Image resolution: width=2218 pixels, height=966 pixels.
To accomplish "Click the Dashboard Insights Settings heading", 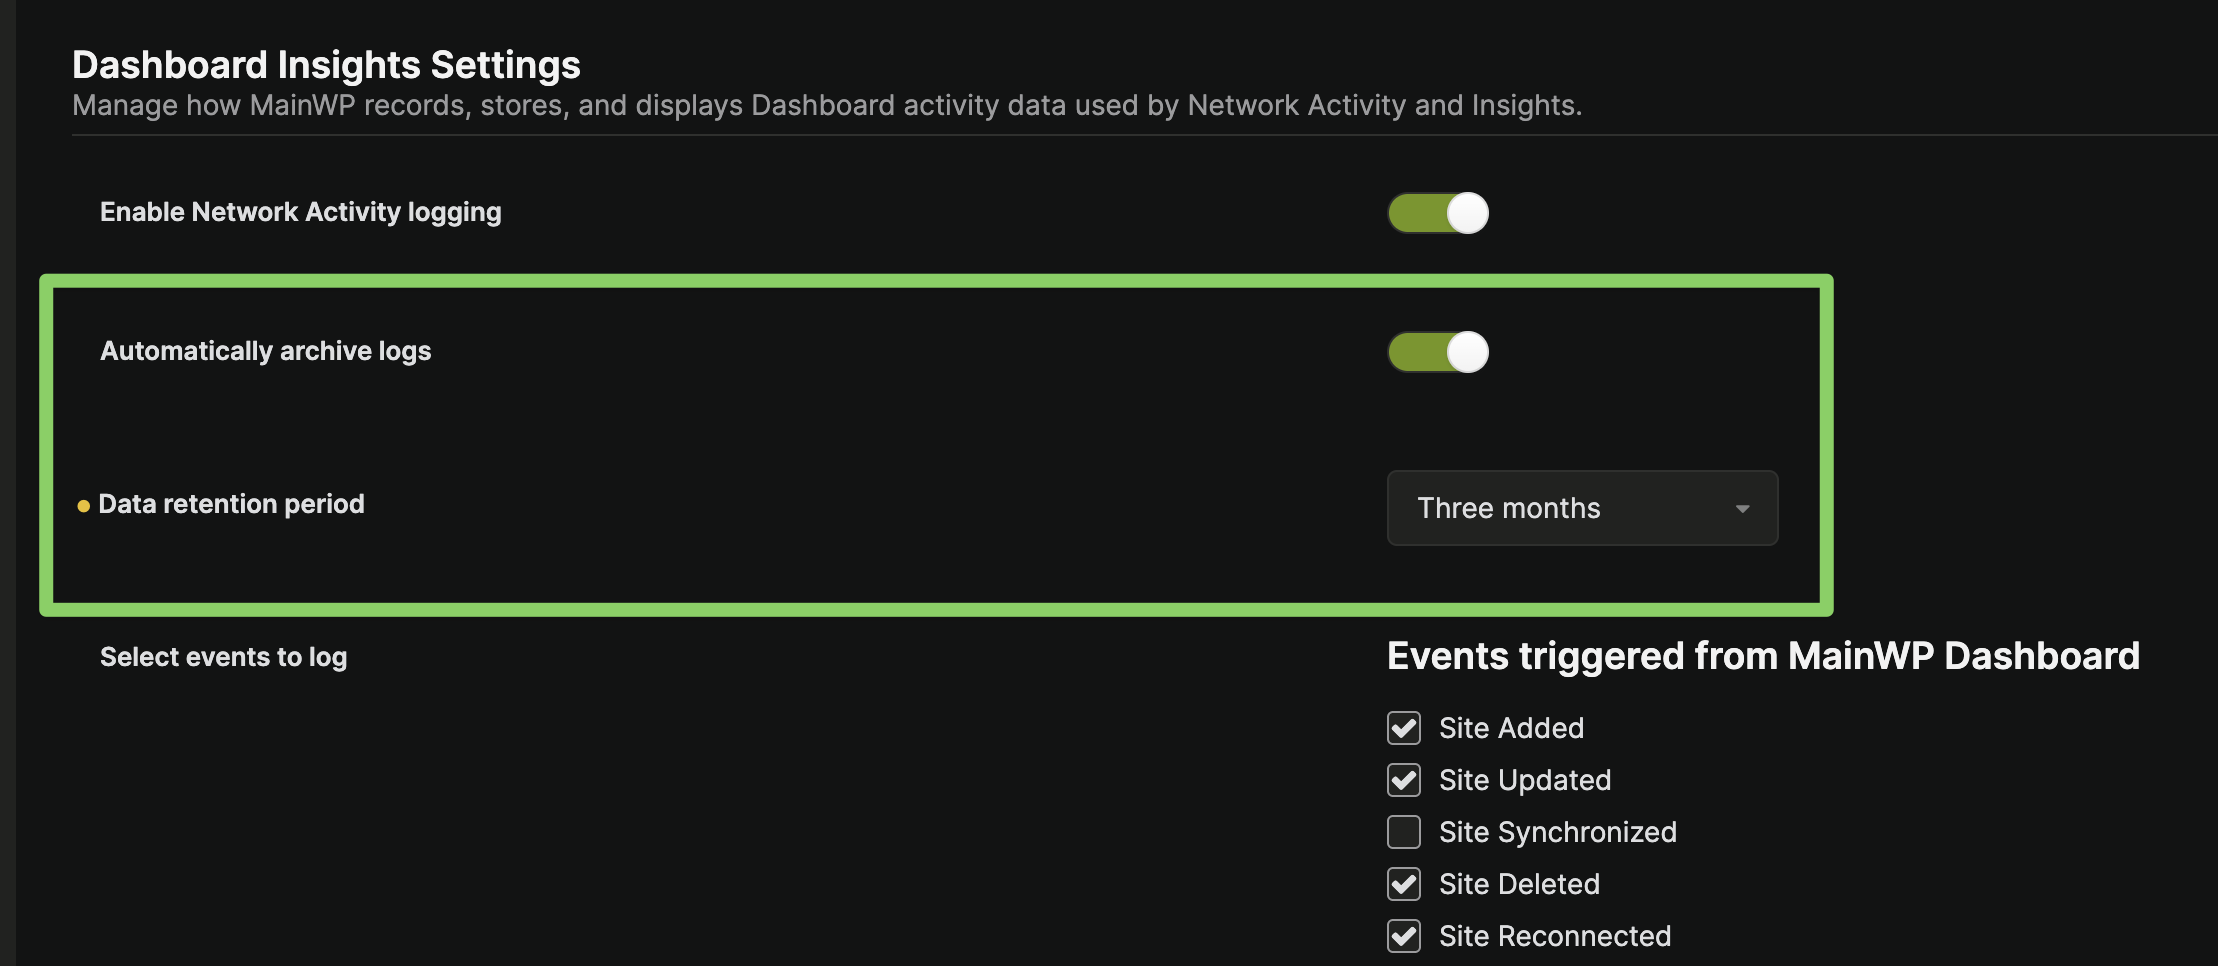I will tap(326, 65).
